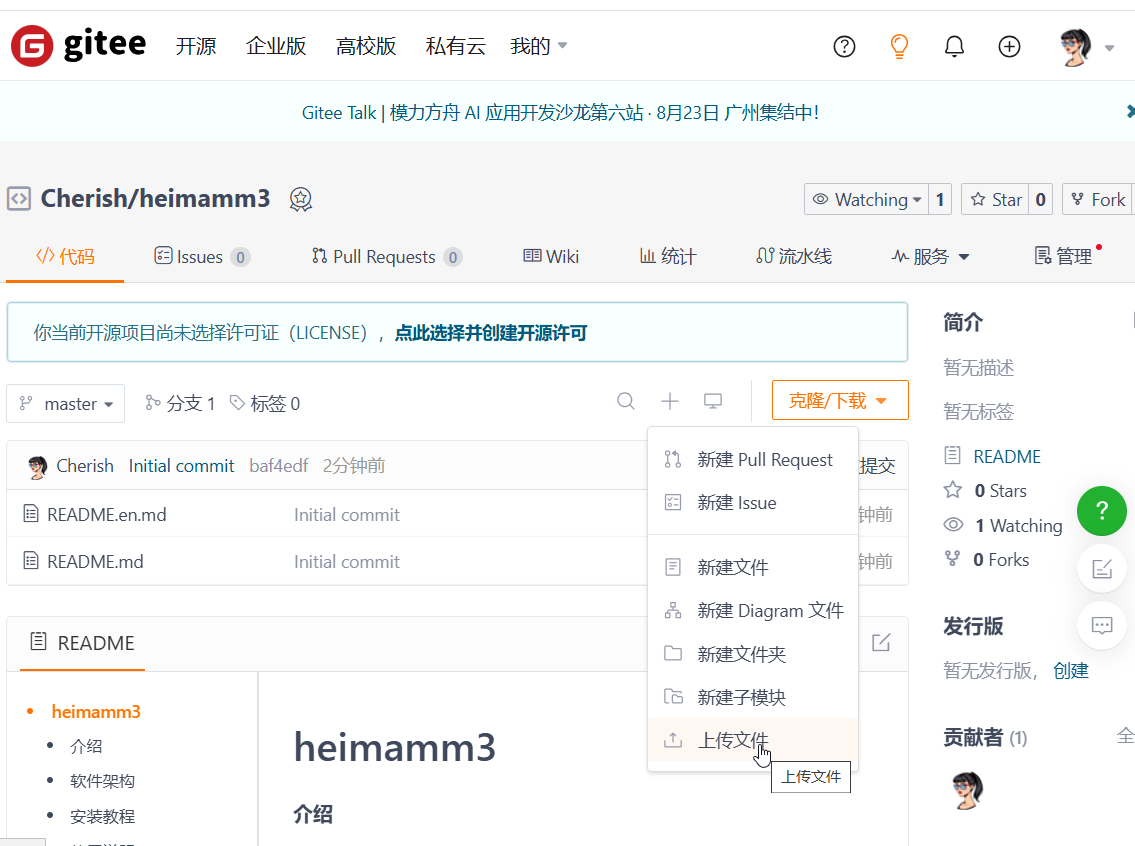
Task: Open the 我的 dropdown menu
Action: (539, 46)
